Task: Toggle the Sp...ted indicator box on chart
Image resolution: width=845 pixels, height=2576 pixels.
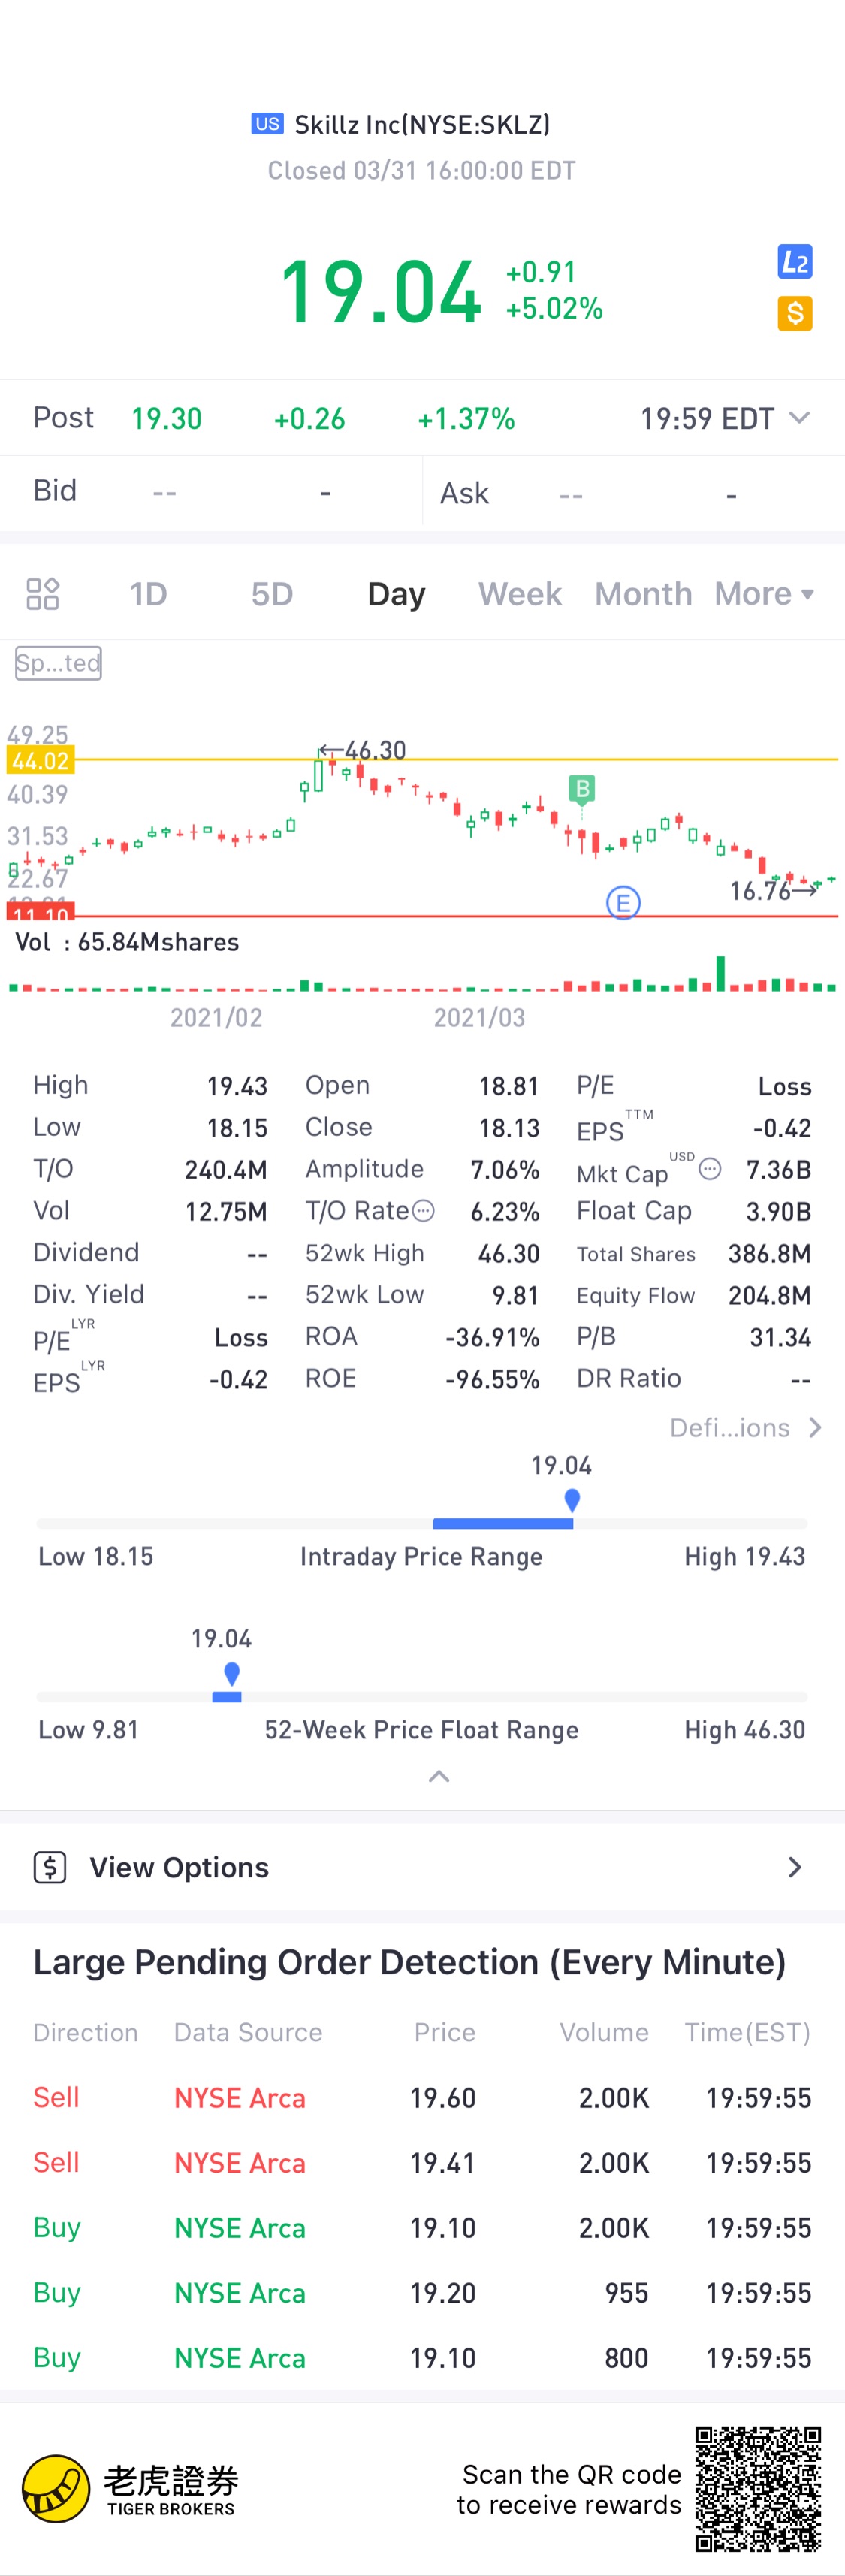Action: click(x=58, y=663)
